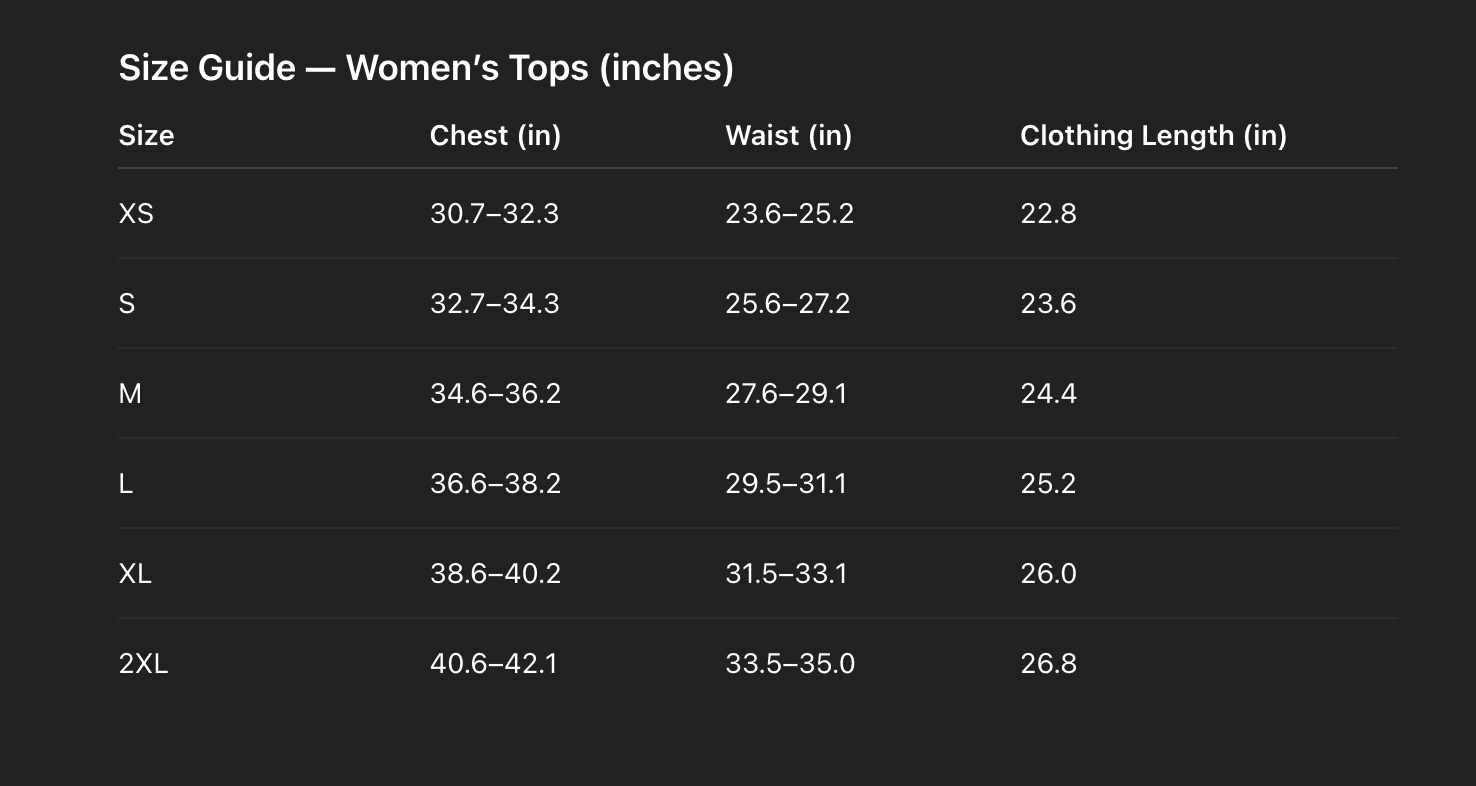Click clothing length value 26.0
Viewport: 1476px width, 786px height.
point(1048,574)
